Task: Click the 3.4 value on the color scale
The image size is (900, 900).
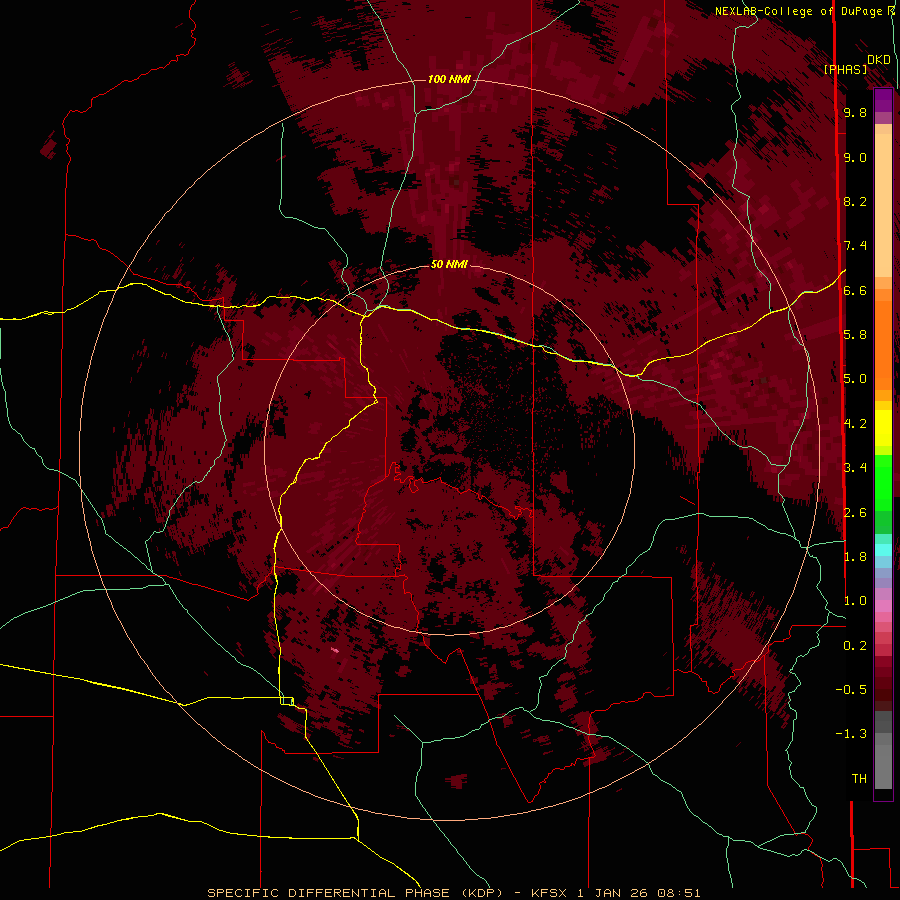Action: point(855,467)
